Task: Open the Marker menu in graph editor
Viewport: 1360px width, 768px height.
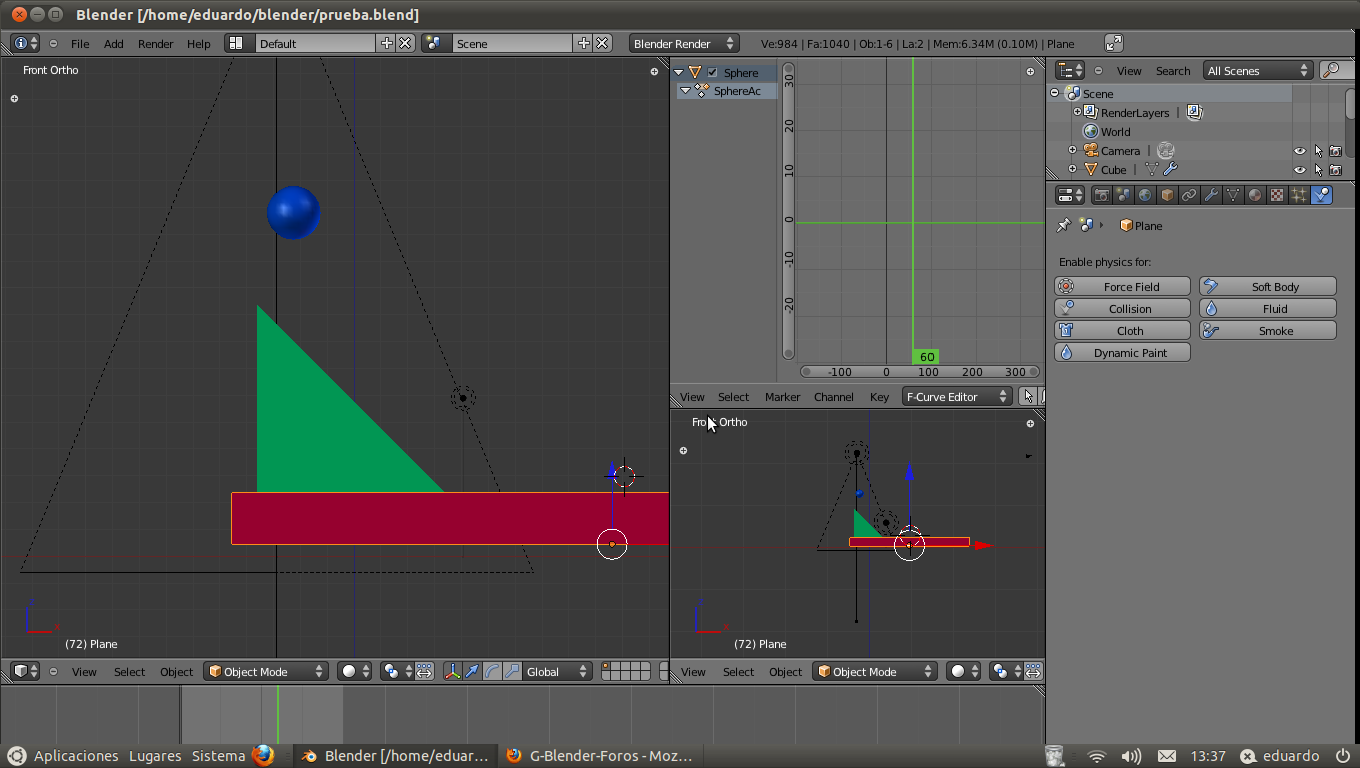Action: coord(782,397)
